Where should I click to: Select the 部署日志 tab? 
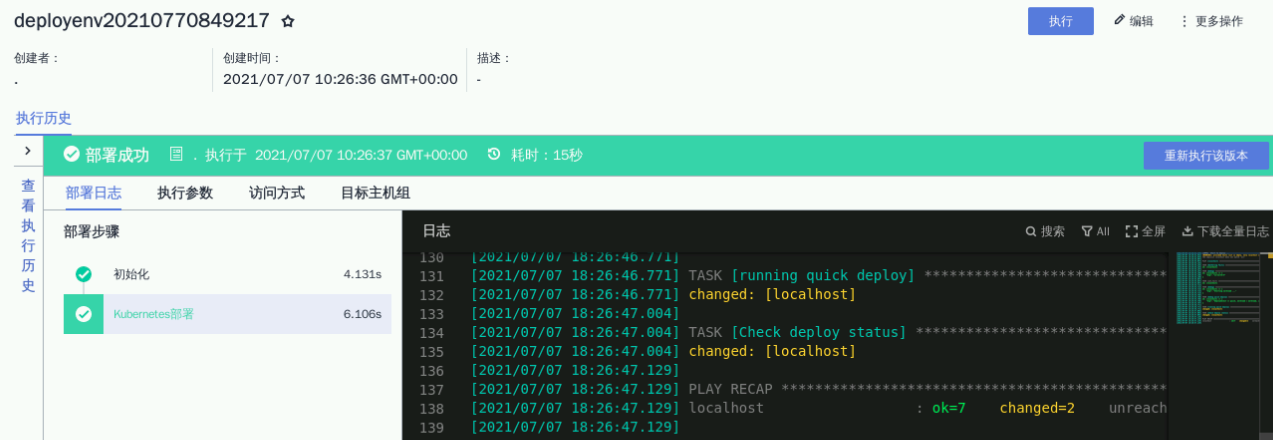pyautogui.click(x=93, y=193)
